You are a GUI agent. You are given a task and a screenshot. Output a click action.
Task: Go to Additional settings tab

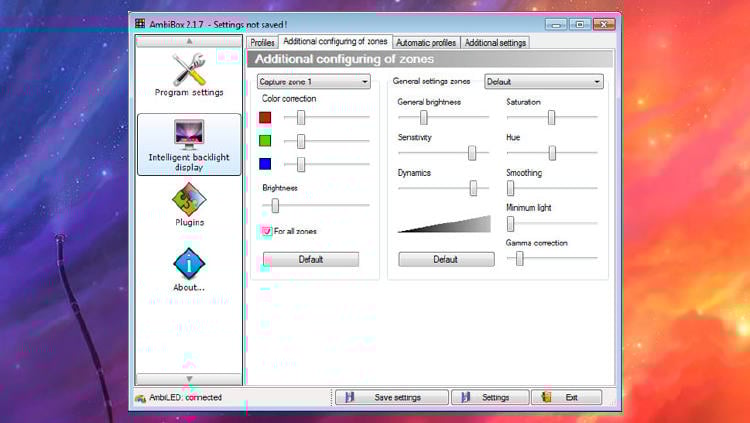coord(494,43)
